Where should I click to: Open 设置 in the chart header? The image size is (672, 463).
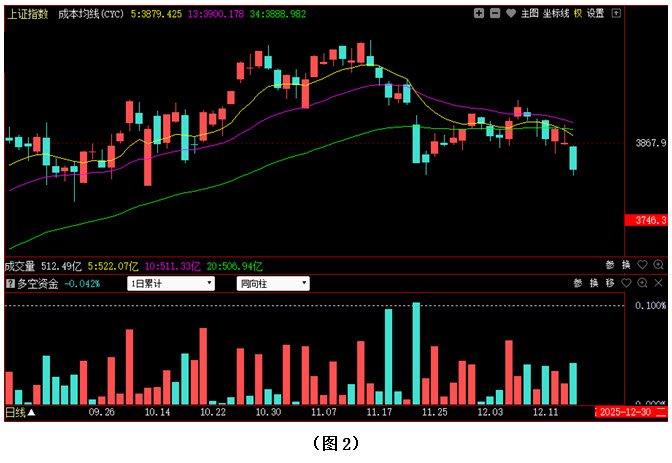tap(596, 14)
